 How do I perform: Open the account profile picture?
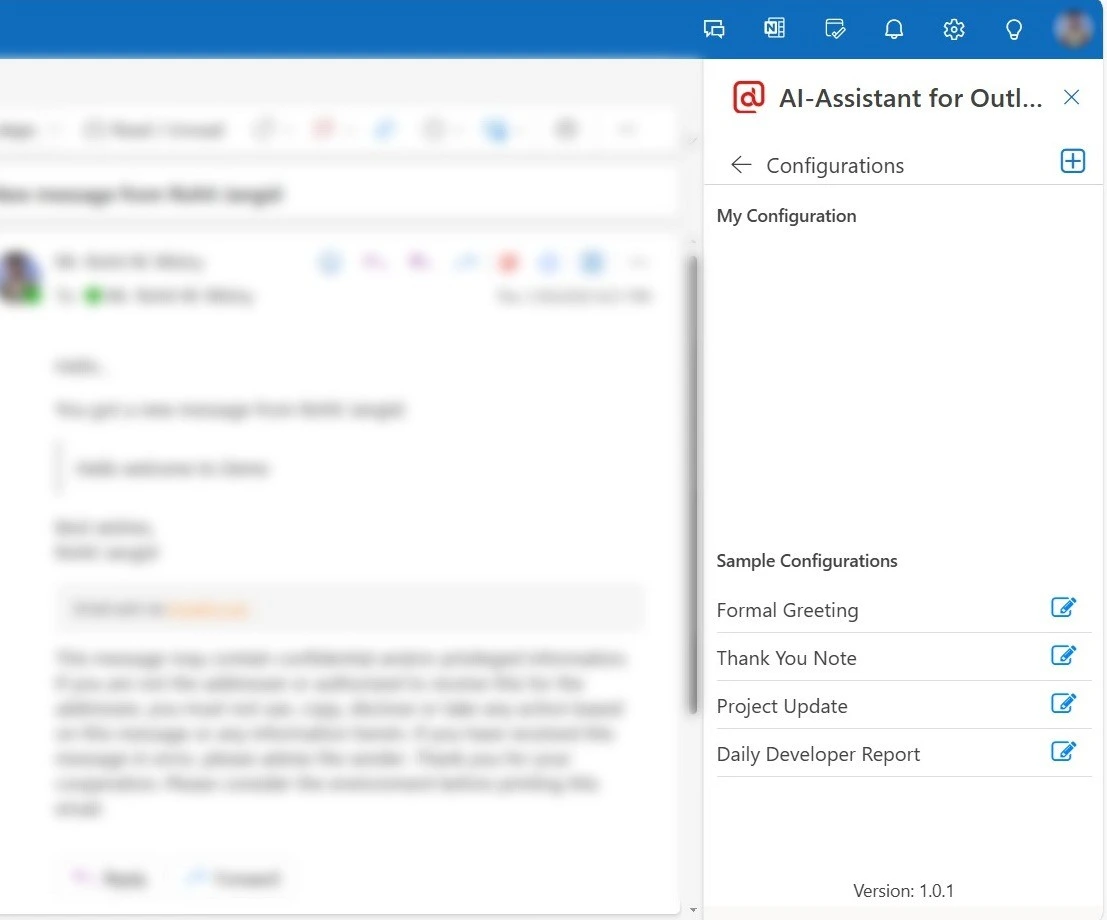[1072, 28]
